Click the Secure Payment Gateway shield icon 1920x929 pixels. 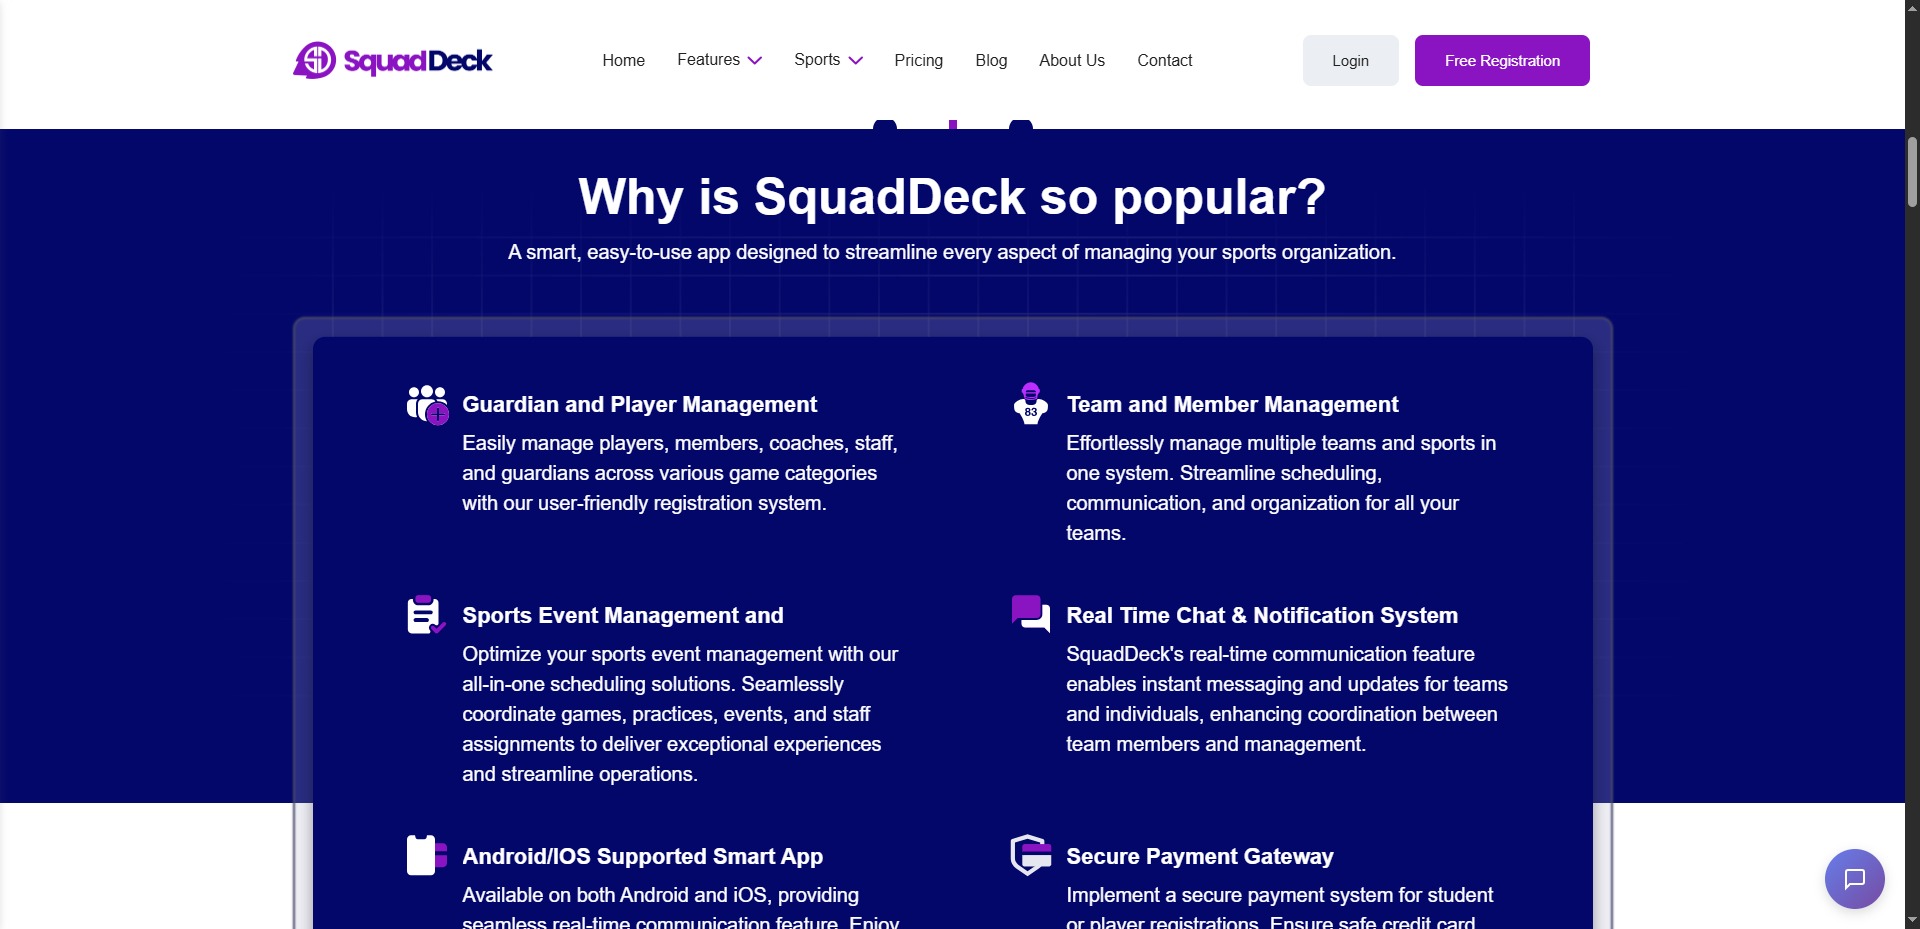click(x=1030, y=855)
